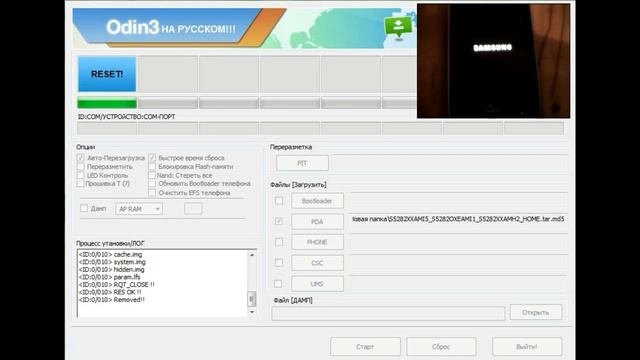The height and width of the screenshot is (360, 640).
Task: Toggle Авто-Перезагрузка checkbox
Action: 80,158
